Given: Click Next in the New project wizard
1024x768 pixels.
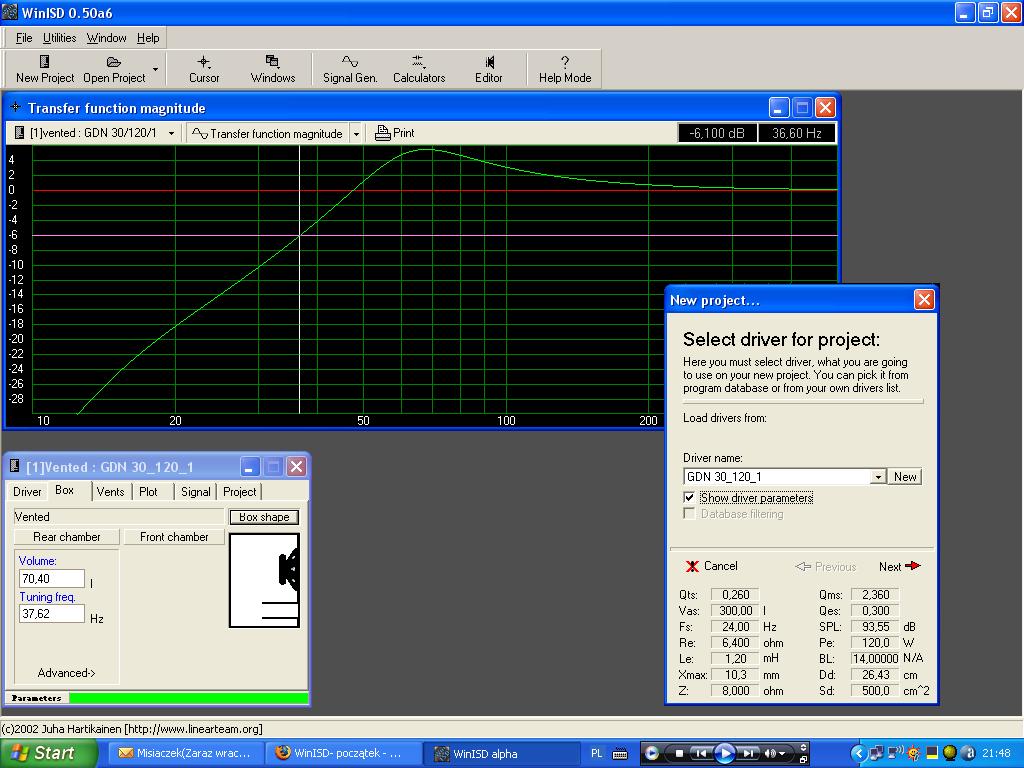Looking at the screenshot, I should pos(899,566).
